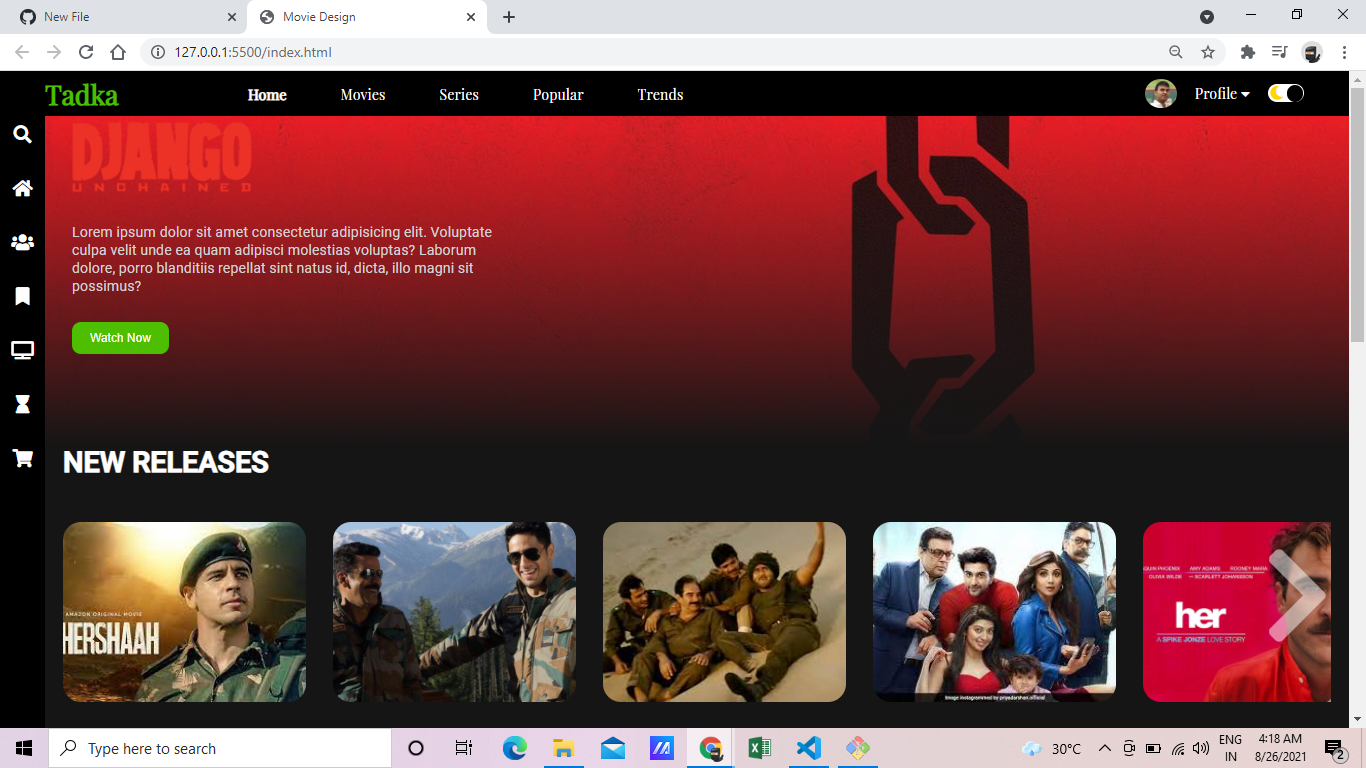Open the users group icon in sidebar

(x=22, y=242)
